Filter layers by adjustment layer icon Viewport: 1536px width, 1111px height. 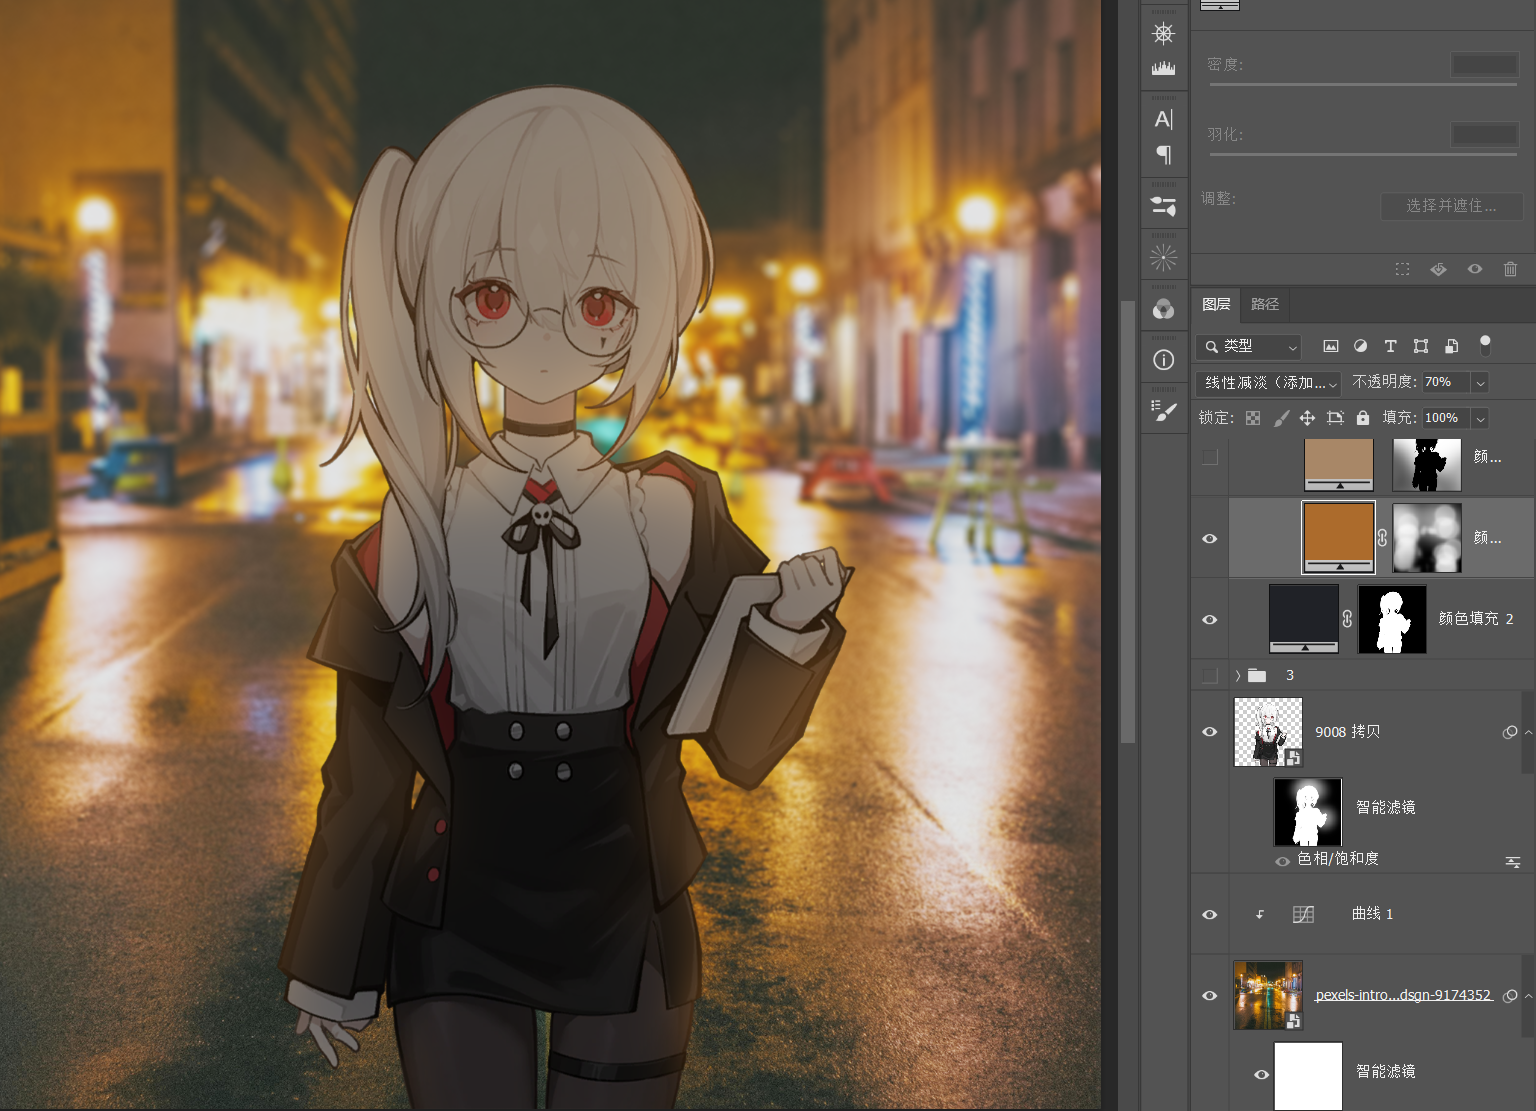(x=1360, y=346)
